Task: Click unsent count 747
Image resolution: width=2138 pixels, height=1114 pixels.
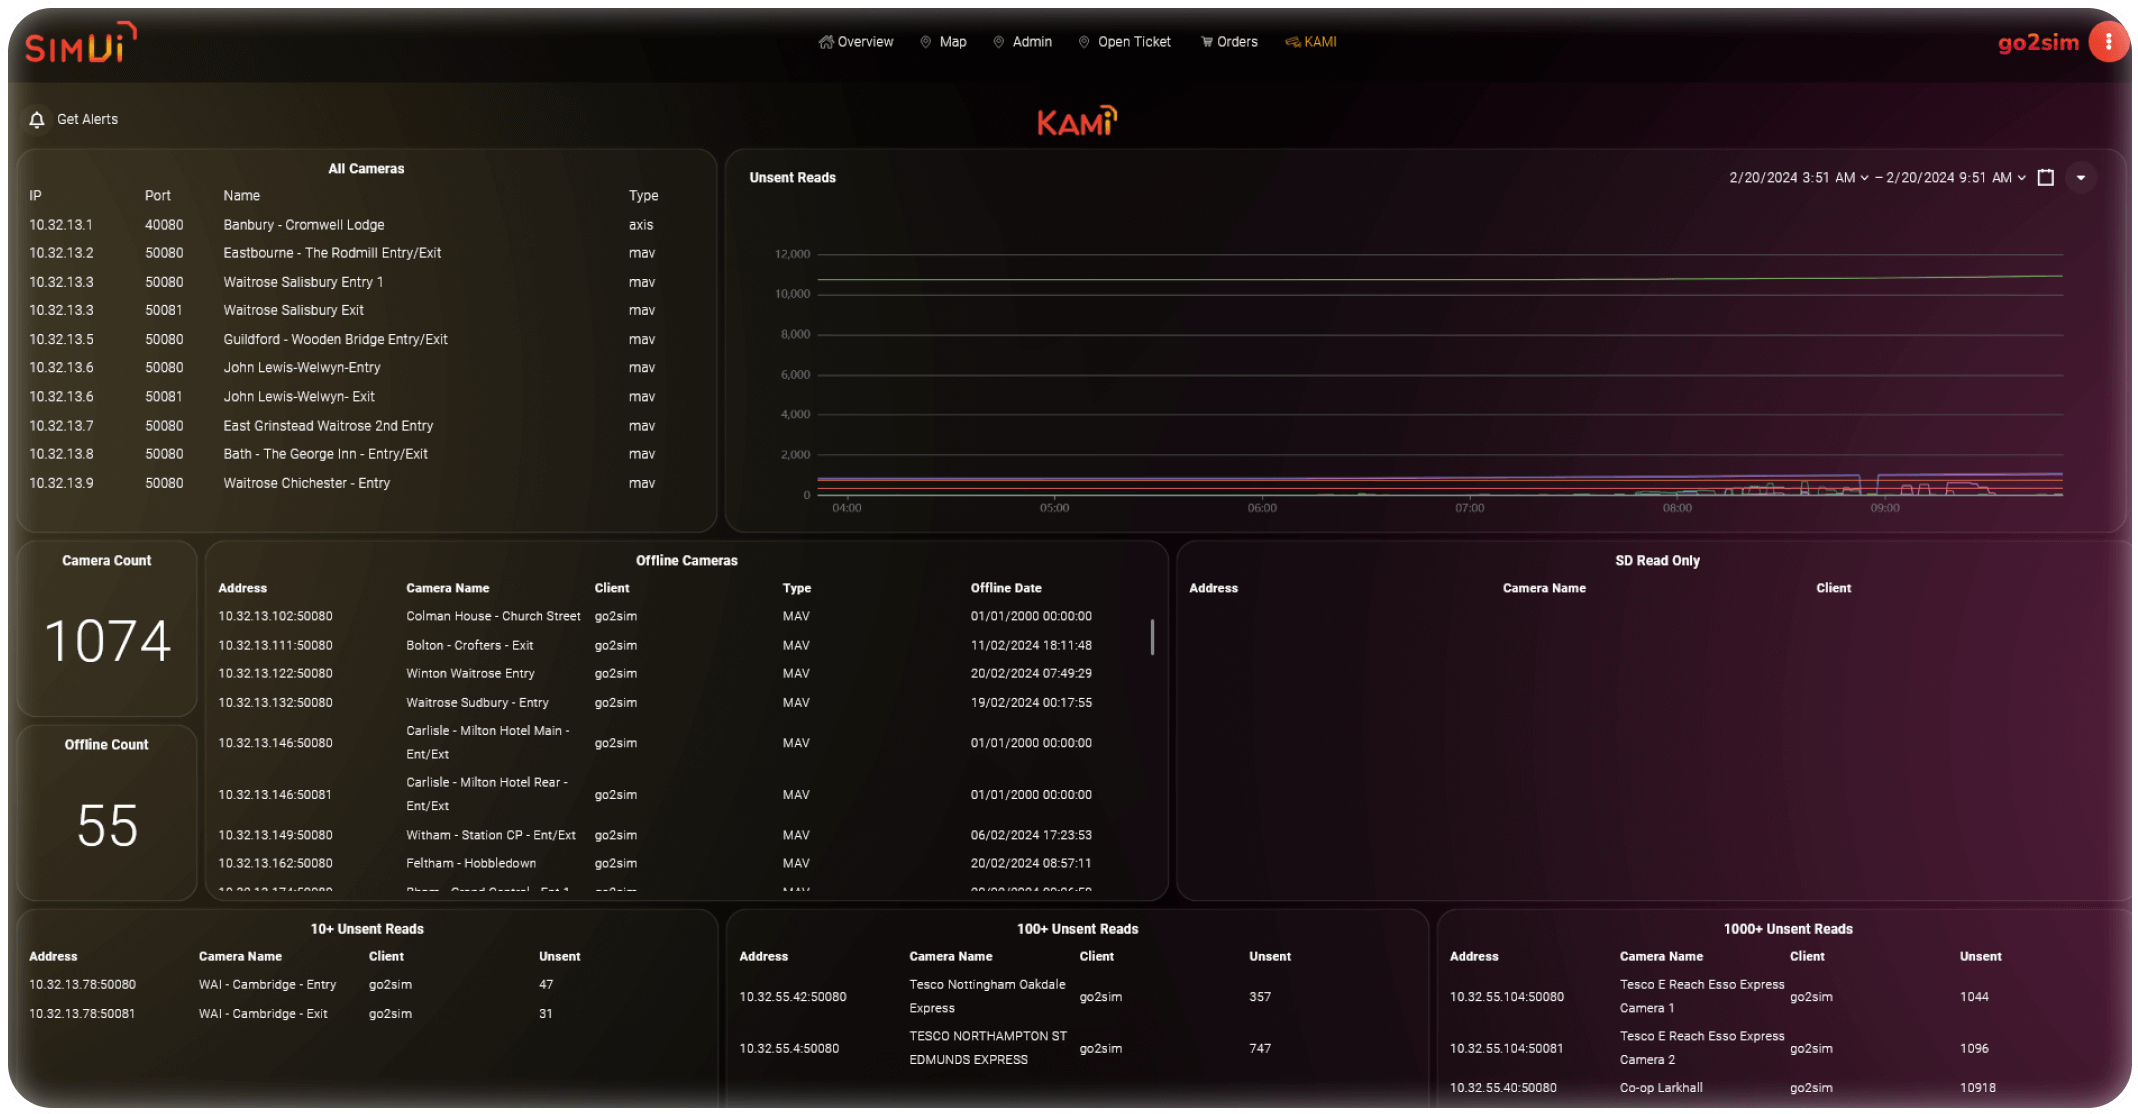Action: coord(1260,1049)
